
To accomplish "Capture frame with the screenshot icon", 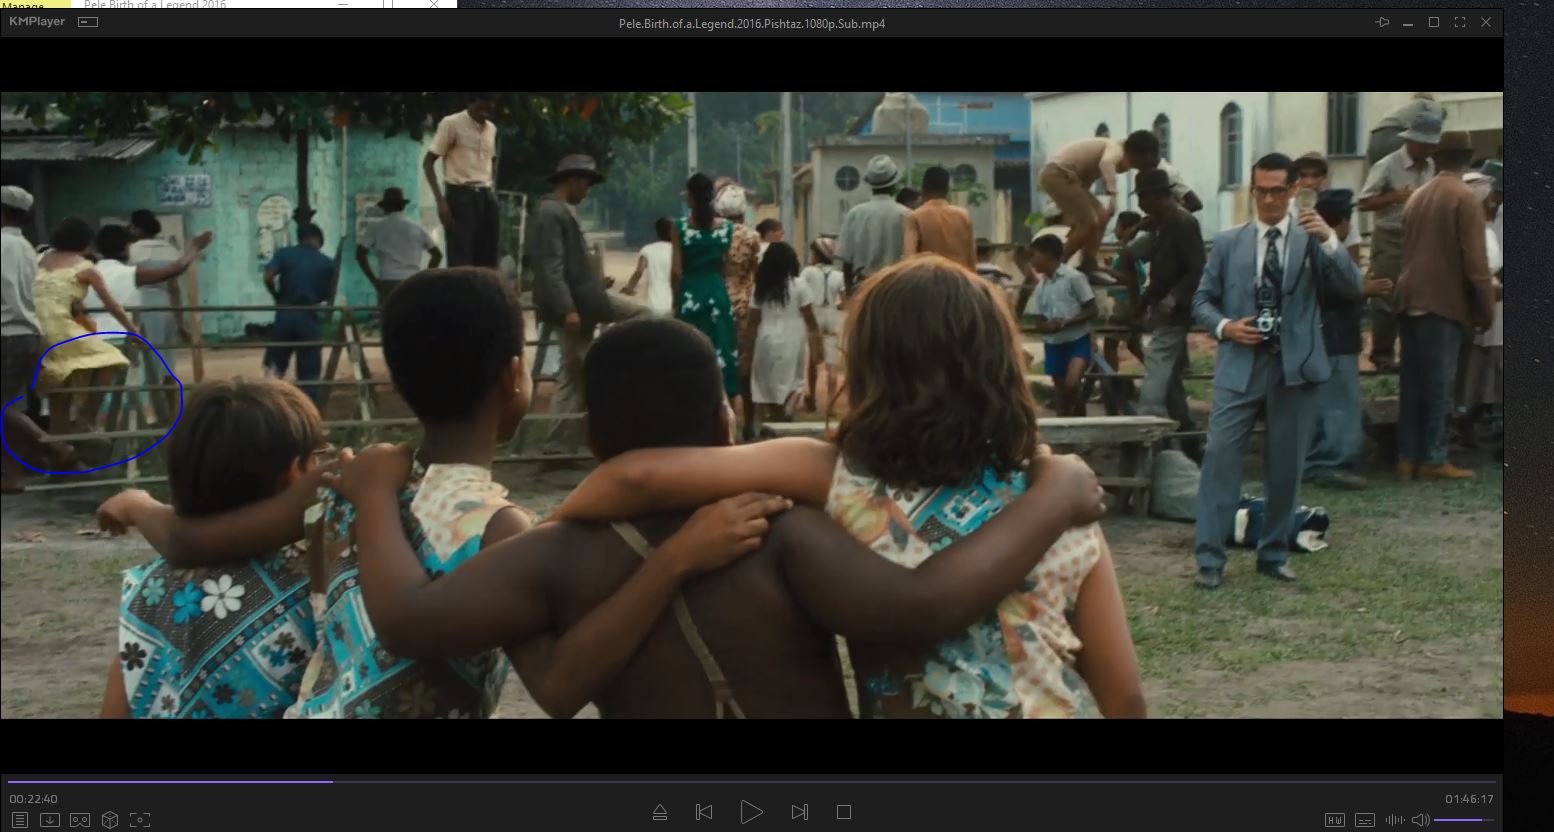I will tap(140, 820).
